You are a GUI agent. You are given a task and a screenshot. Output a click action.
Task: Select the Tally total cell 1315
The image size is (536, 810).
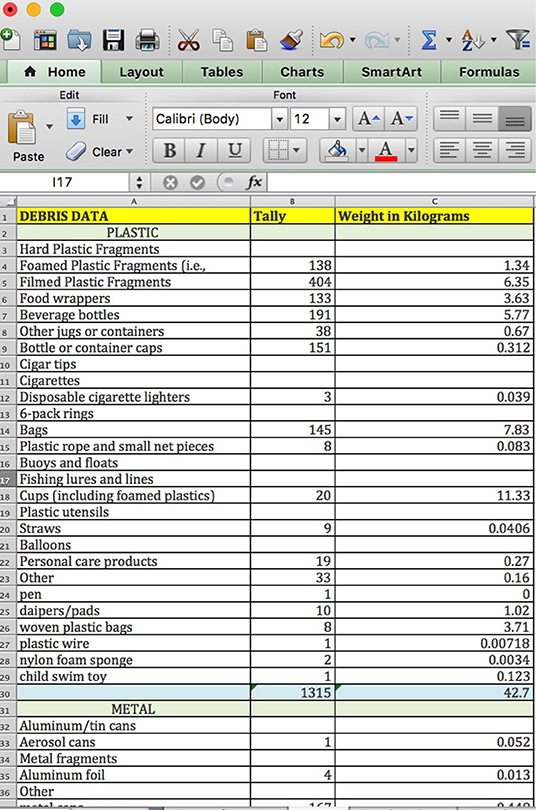pos(292,693)
